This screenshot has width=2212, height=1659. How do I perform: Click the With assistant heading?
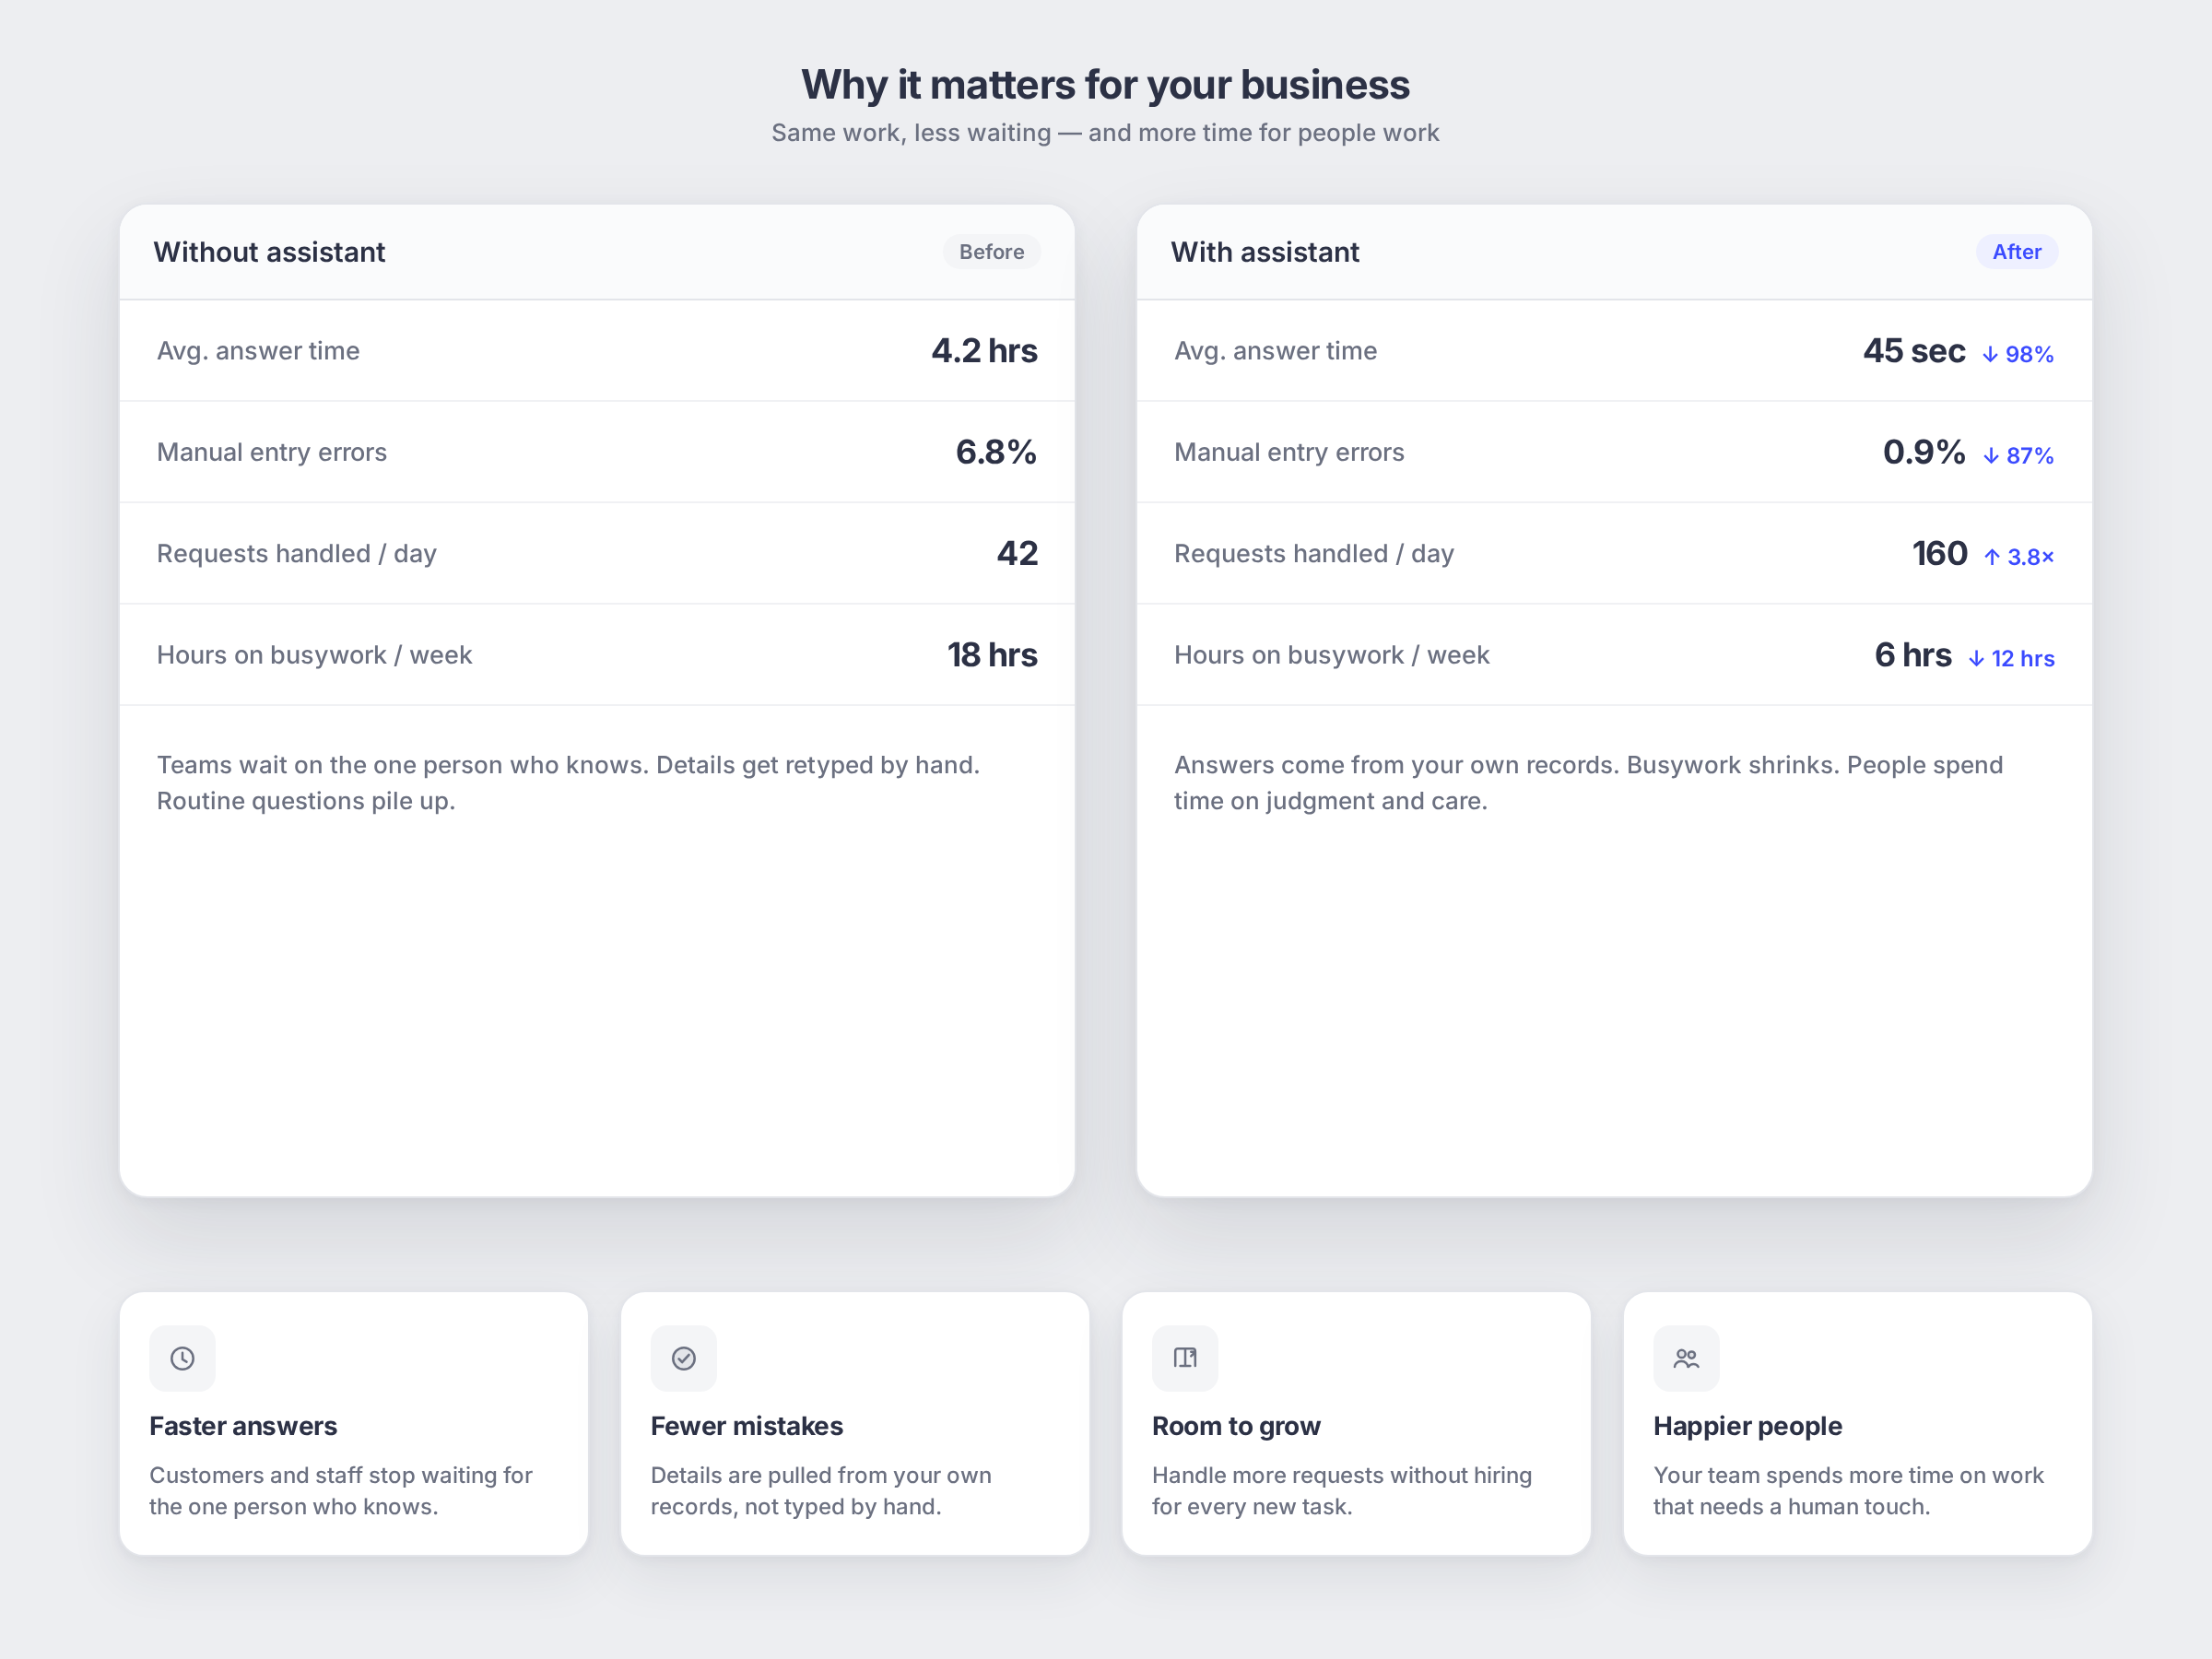(1265, 252)
